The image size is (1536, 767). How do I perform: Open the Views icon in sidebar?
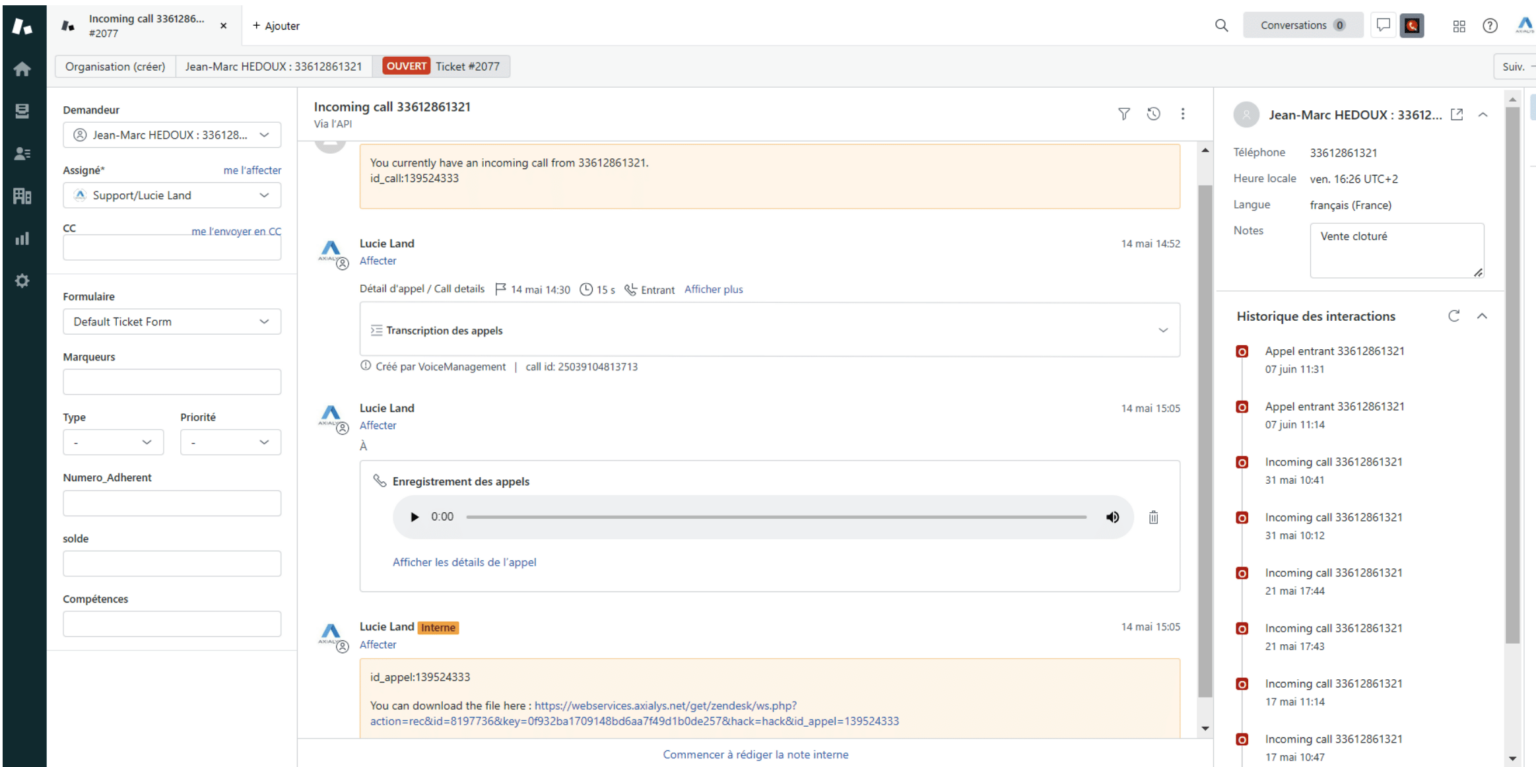[x=22, y=111]
